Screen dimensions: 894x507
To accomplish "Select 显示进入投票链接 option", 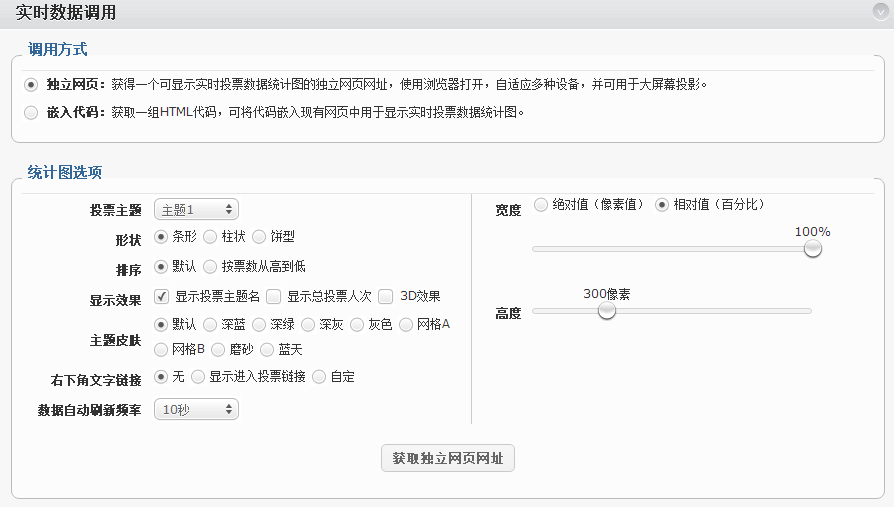I will coord(198,377).
